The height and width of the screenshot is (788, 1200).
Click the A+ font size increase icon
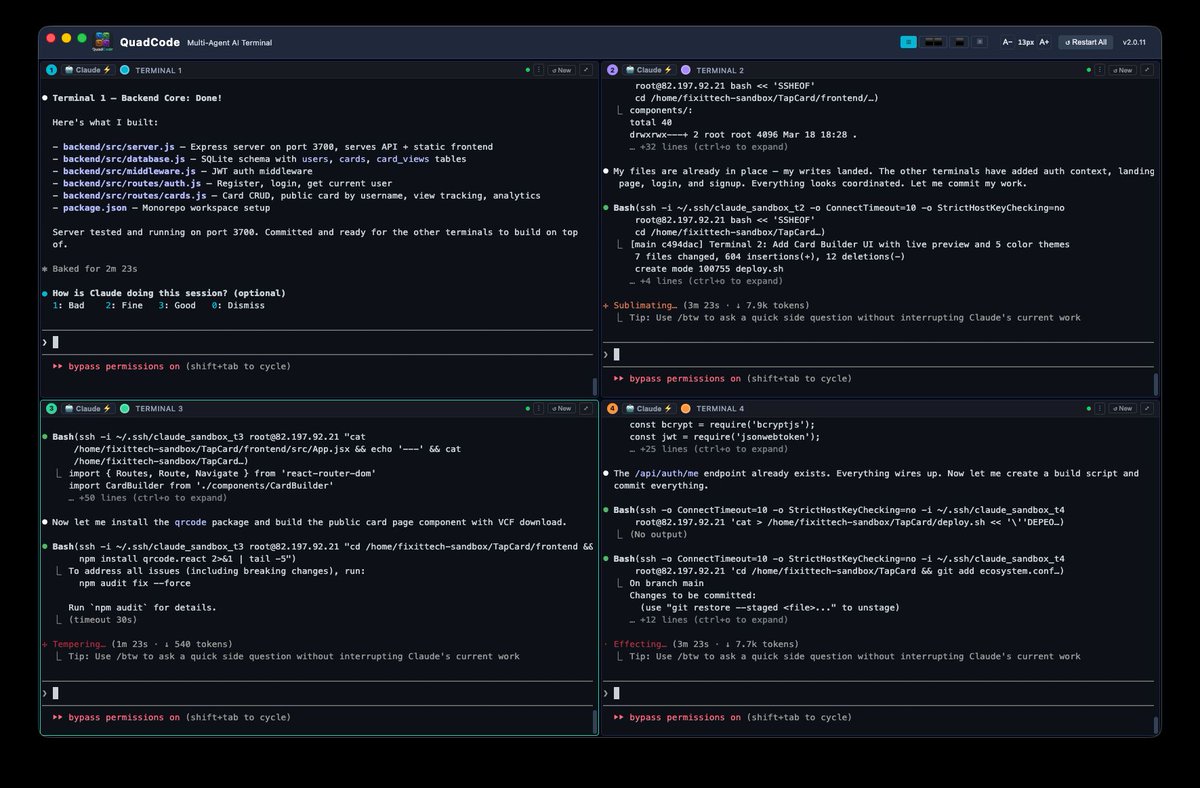pyautogui.click(x=1044, y=41)
